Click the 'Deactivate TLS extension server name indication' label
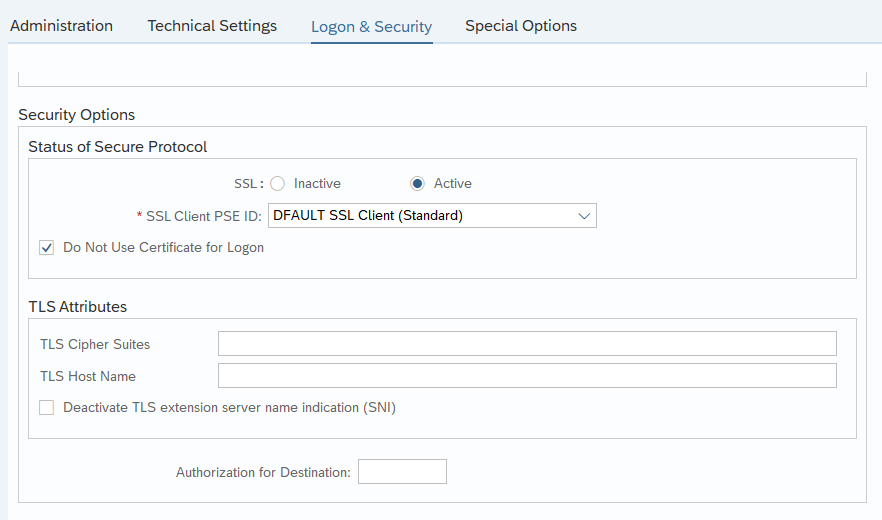 point(230,407)
